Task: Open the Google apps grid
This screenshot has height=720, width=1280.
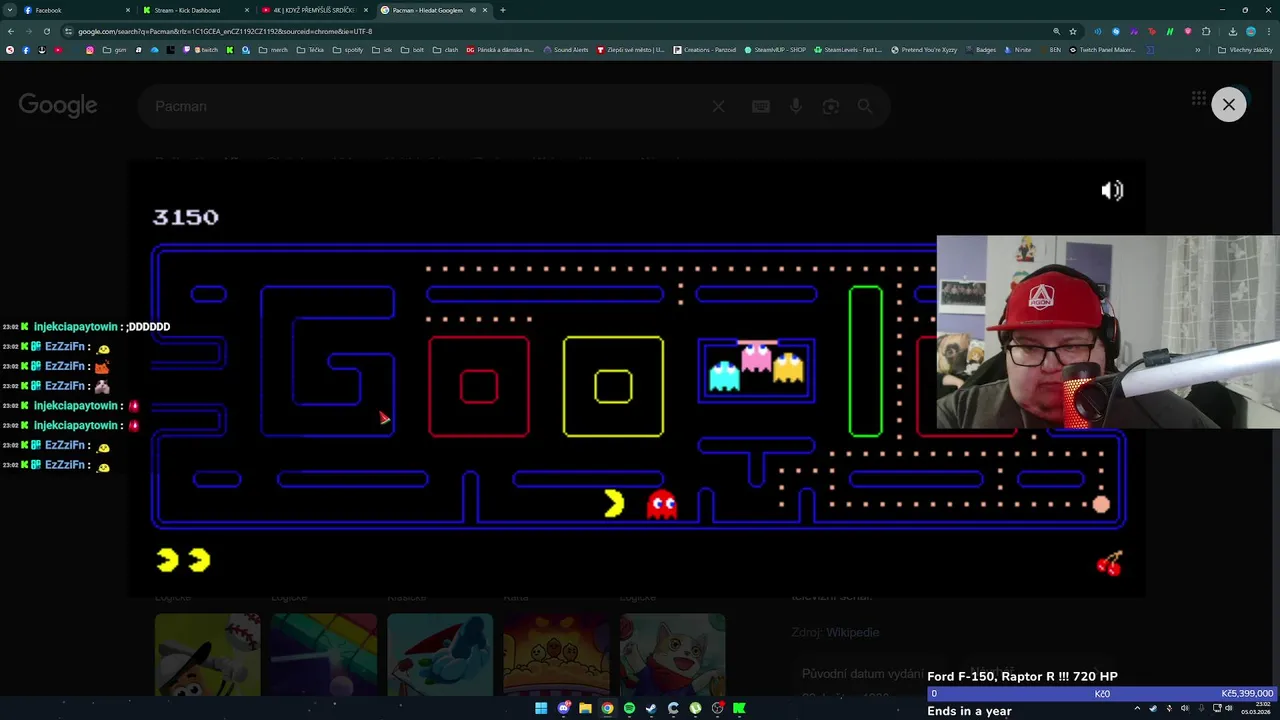Action: point(1198,98)
